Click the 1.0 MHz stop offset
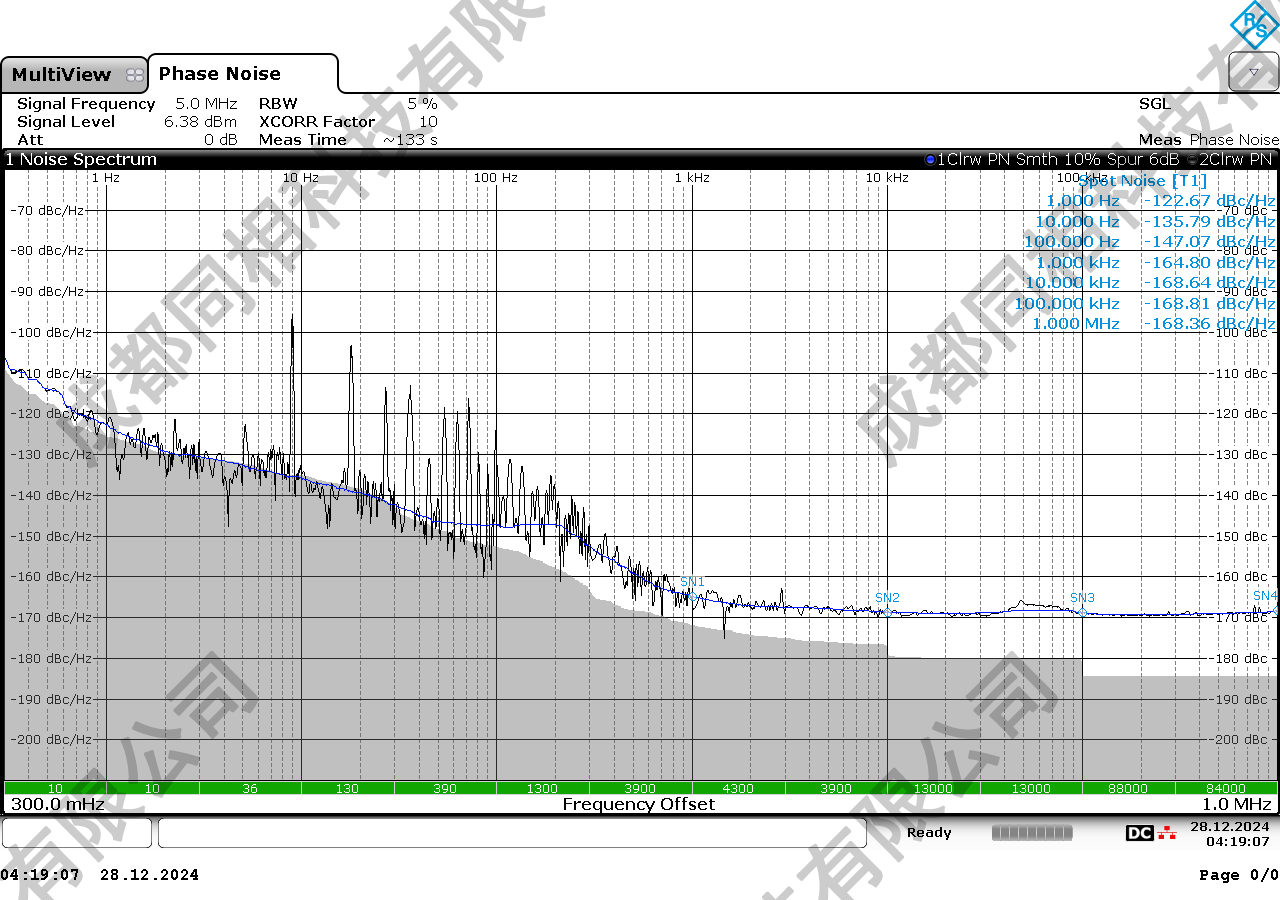Screen dimensions: 1280x900 [x=1236, y=804]
